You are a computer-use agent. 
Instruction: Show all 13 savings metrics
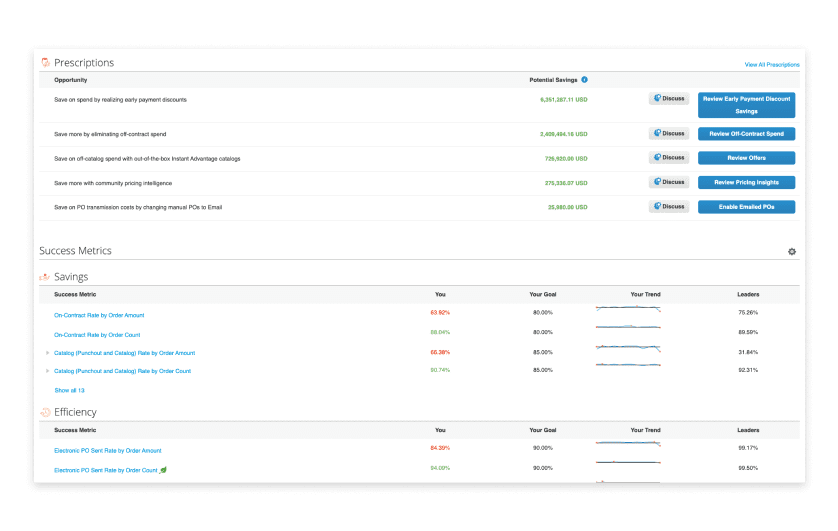coord(69,391)
